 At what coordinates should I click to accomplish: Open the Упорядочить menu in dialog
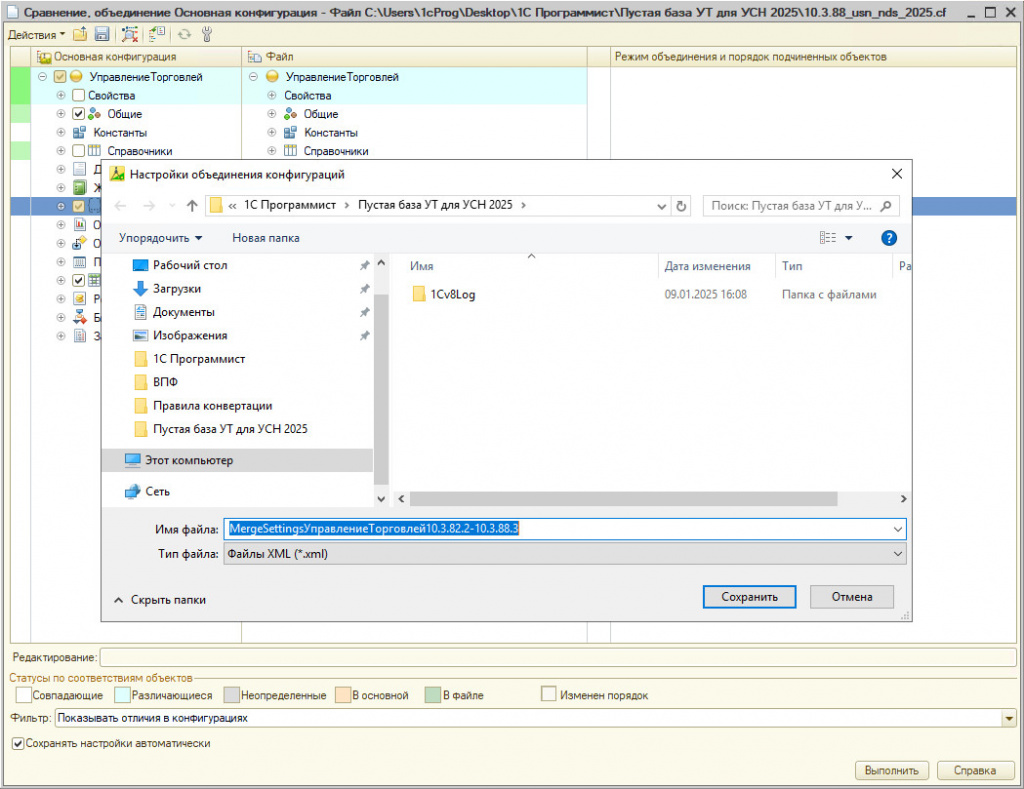[161, 238]
